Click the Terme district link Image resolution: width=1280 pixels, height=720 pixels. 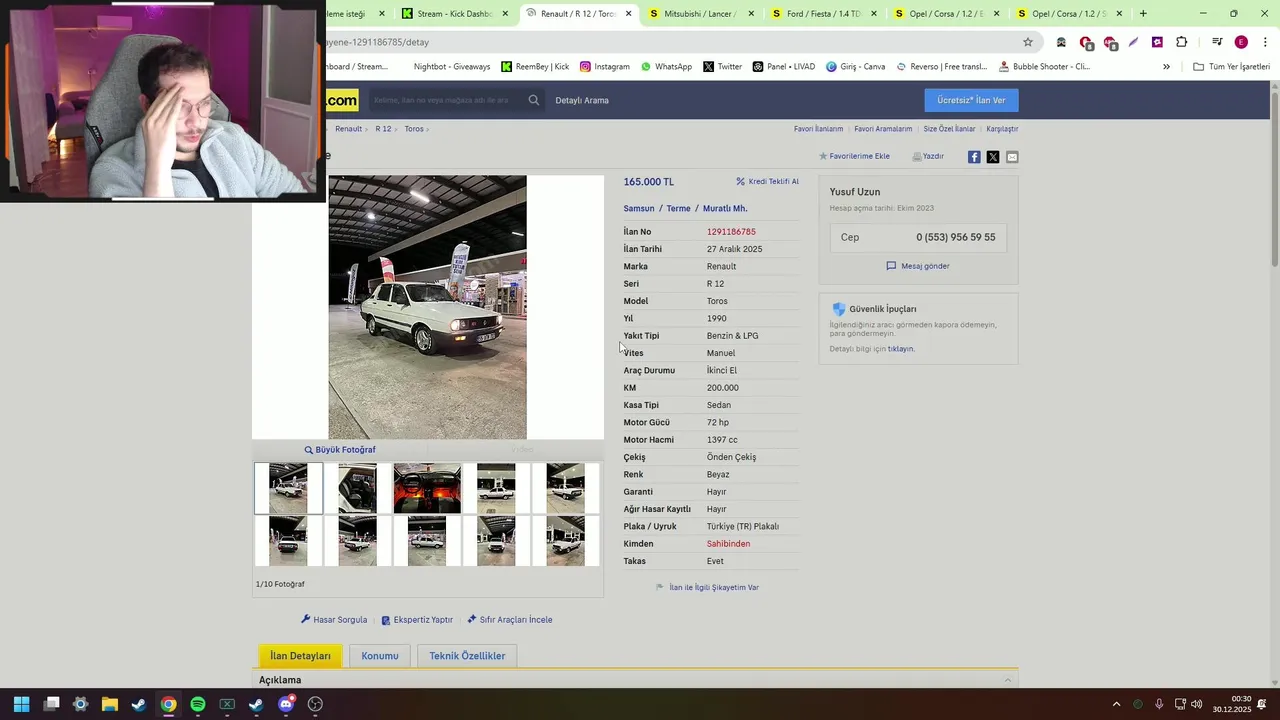[678, 209]
